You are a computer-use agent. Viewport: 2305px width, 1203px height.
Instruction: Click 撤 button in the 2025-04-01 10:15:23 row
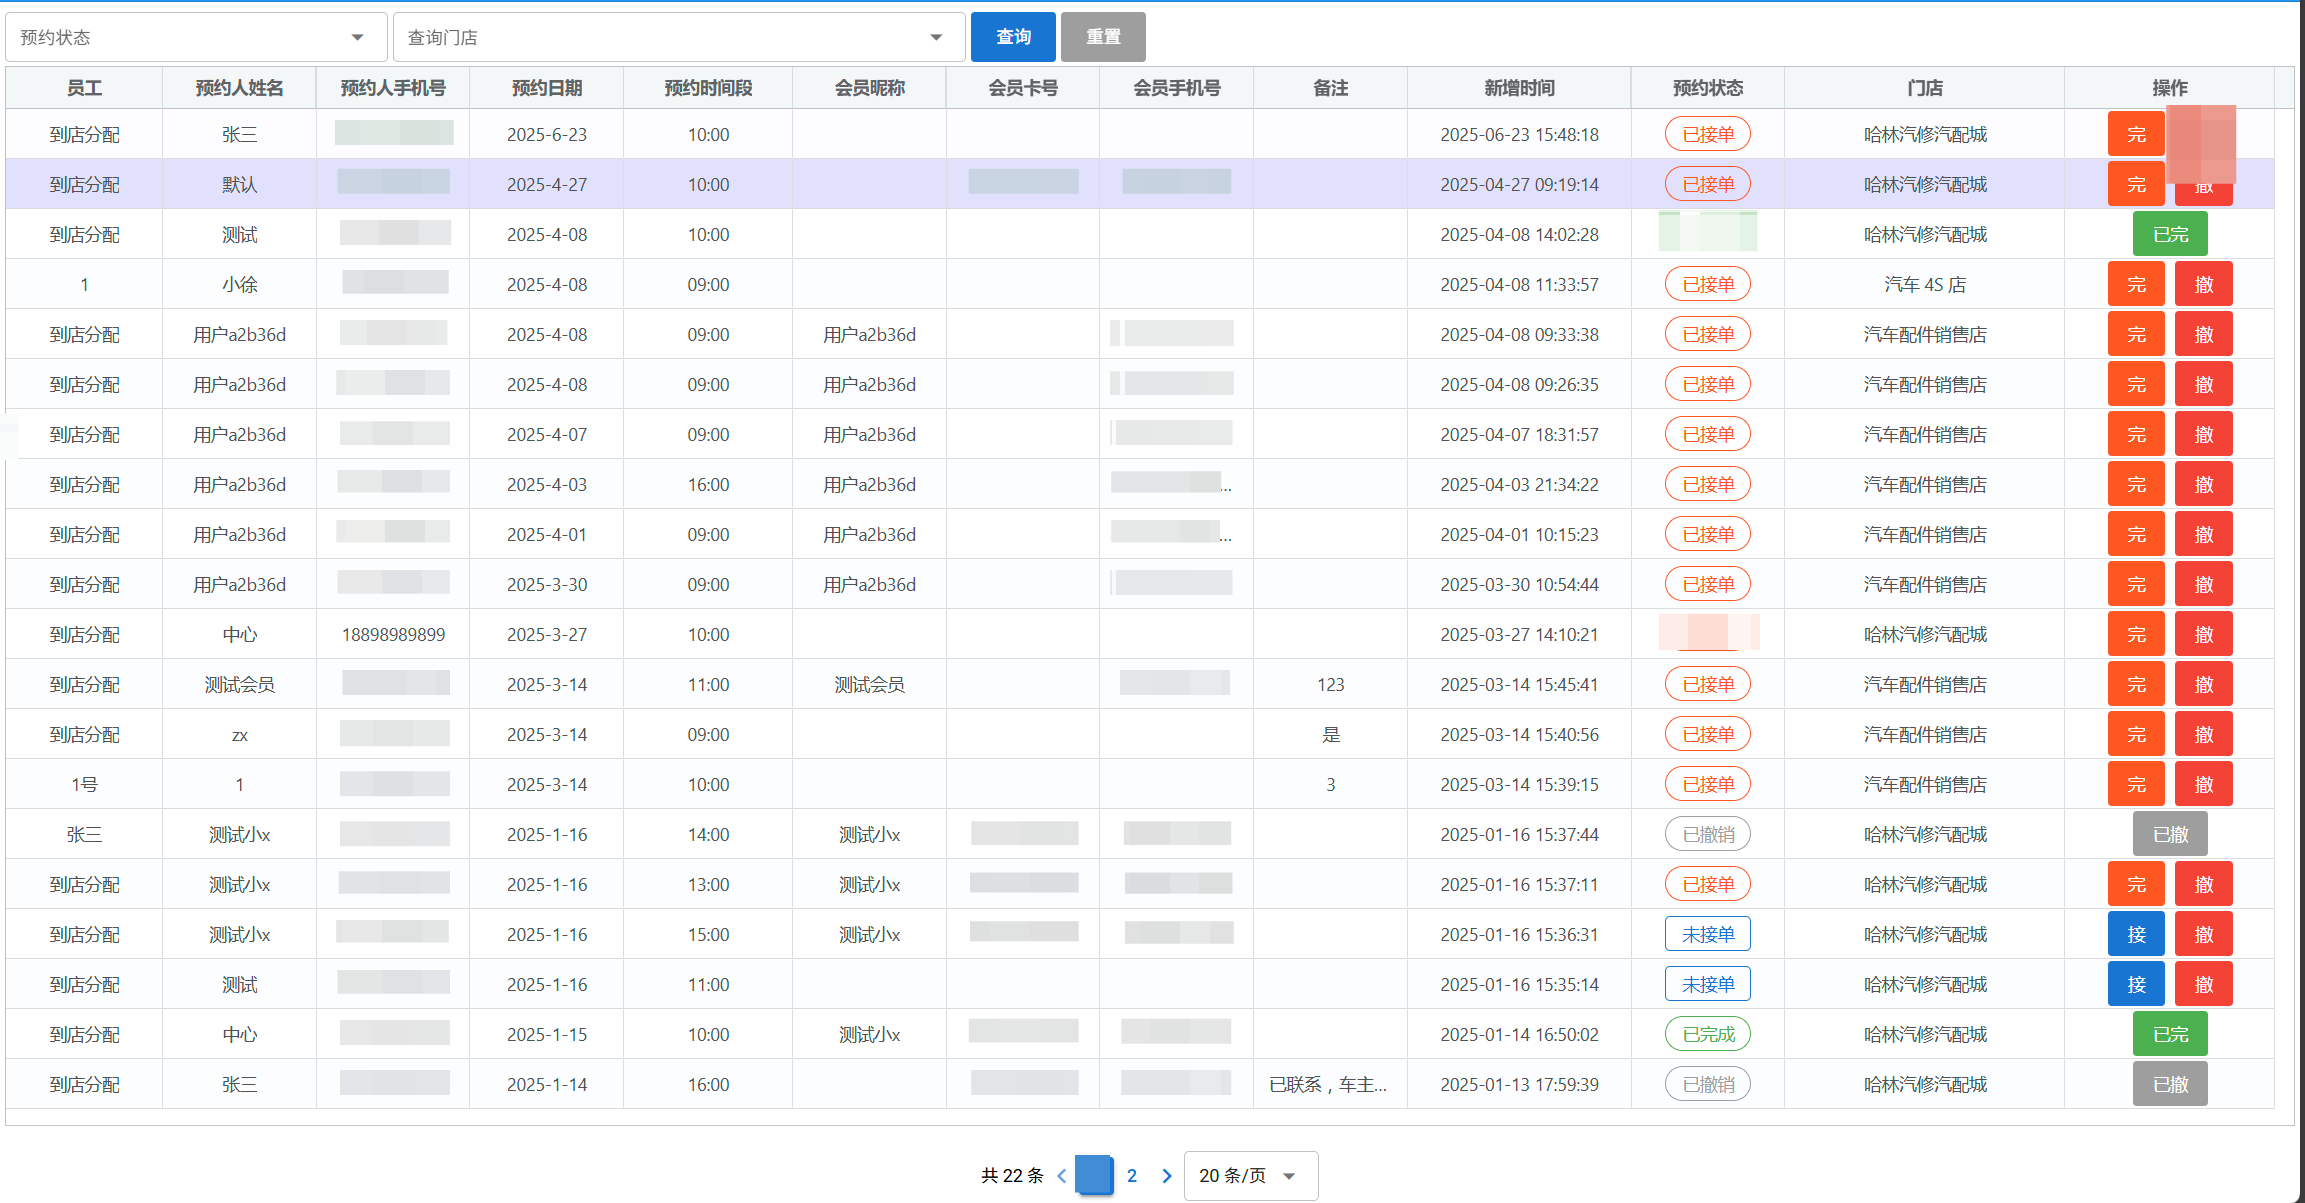coord(2204,534)
